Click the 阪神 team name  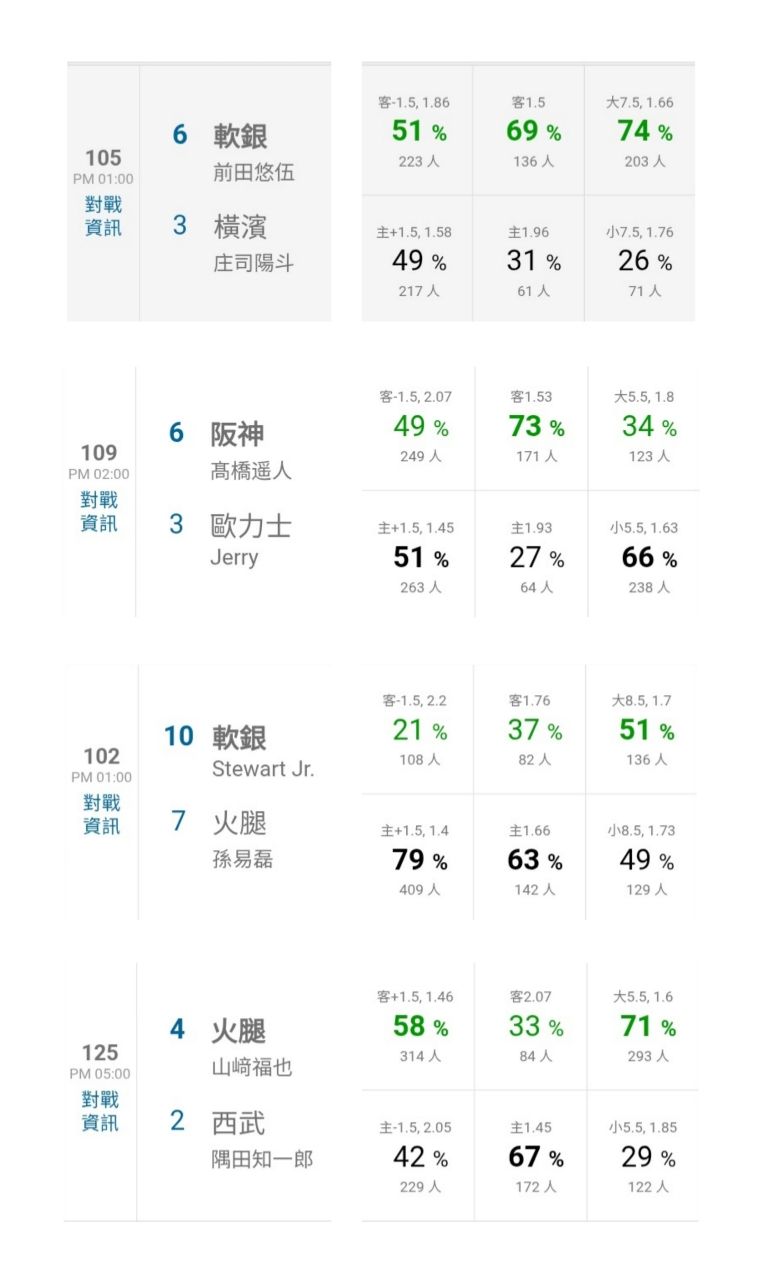click(x=238, y=434)
